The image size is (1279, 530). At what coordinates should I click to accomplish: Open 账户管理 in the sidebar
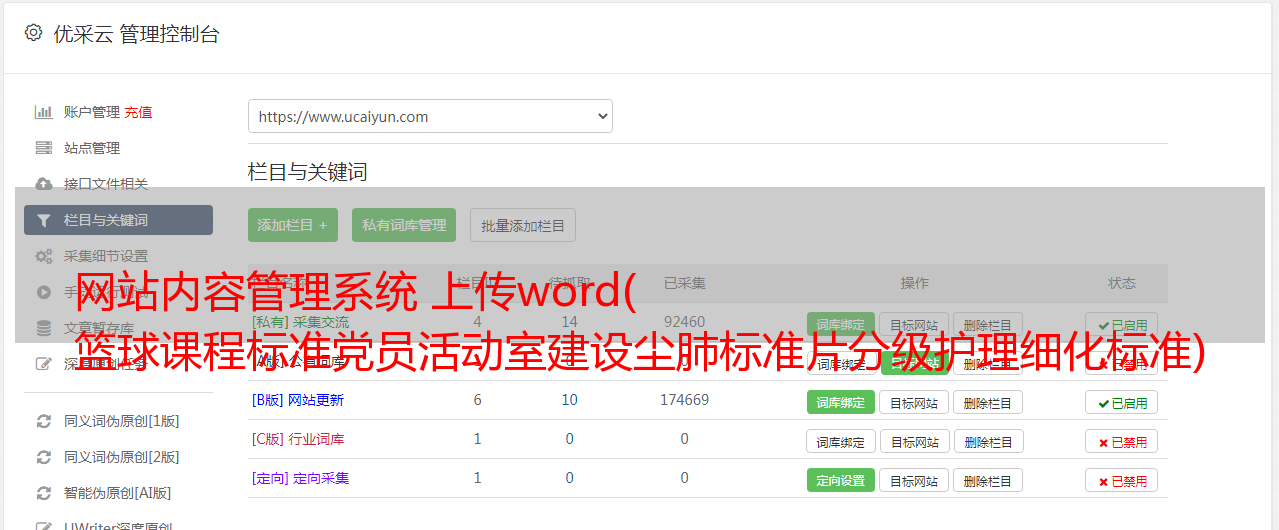click(92, 112)
